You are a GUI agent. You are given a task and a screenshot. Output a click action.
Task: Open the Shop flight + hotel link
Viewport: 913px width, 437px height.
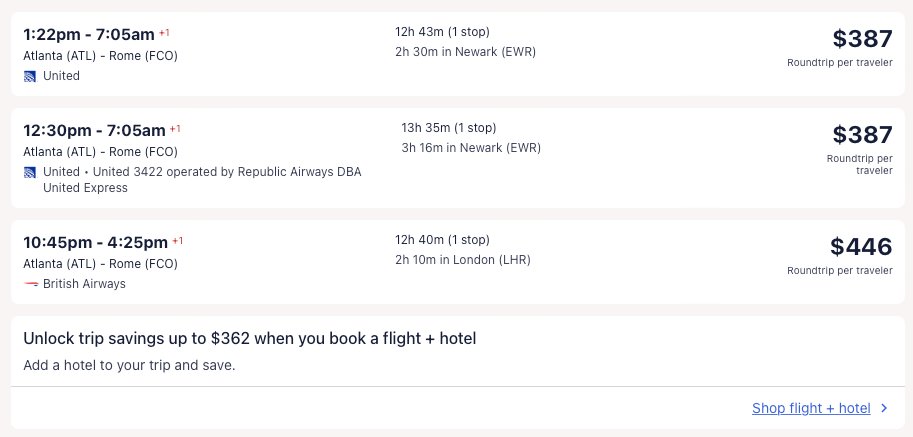tap(811, 408)
